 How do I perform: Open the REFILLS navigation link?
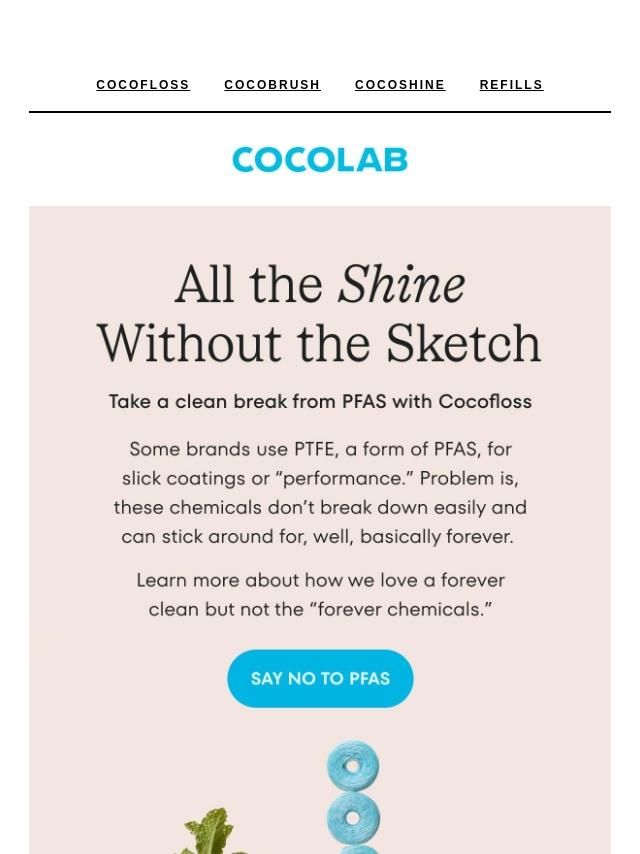point(511,85)
